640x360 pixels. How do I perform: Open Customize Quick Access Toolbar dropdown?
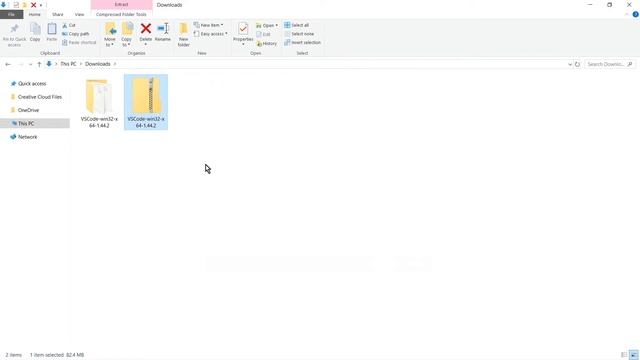(x=41, y=5)
